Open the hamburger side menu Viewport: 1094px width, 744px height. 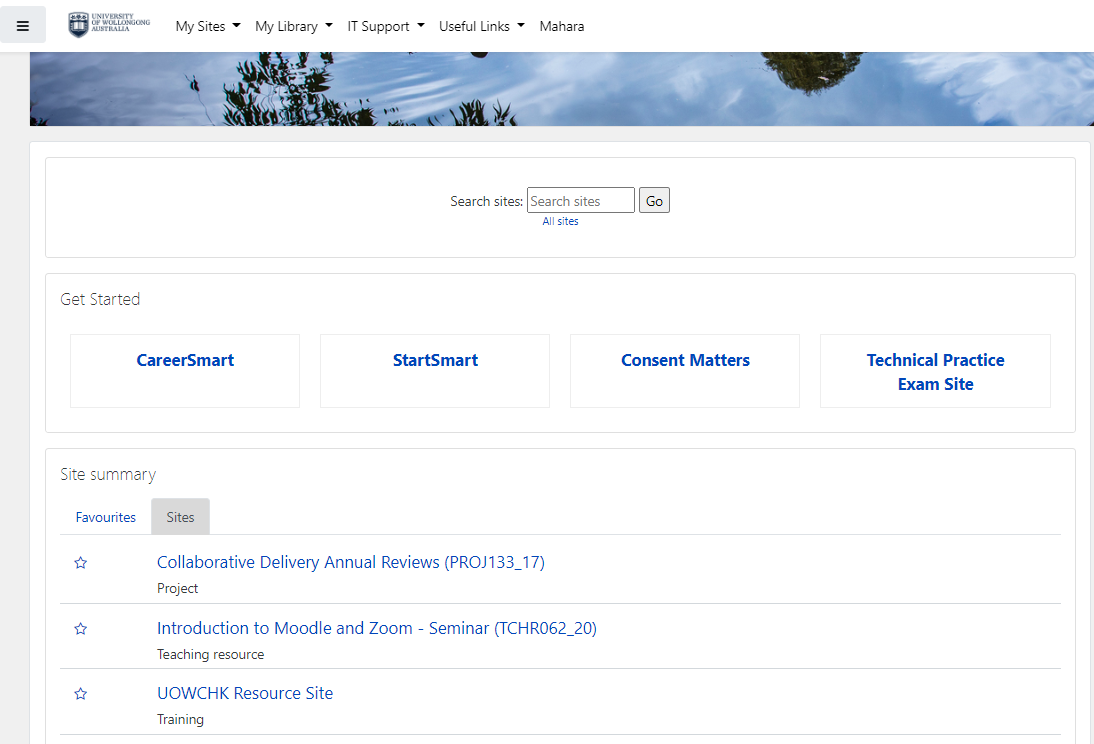tap(22, 26)
